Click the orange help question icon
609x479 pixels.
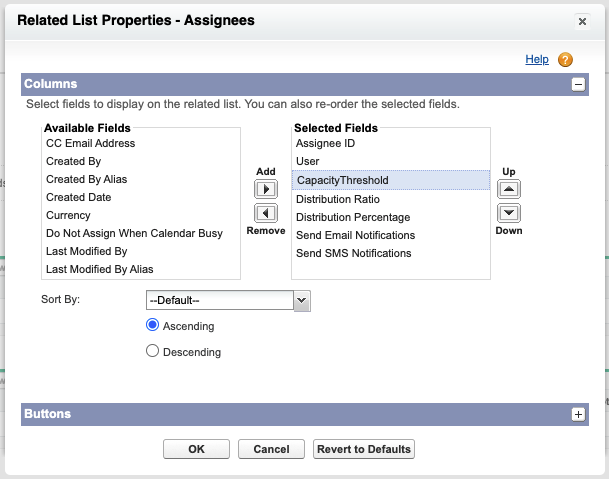pos(565,59)
